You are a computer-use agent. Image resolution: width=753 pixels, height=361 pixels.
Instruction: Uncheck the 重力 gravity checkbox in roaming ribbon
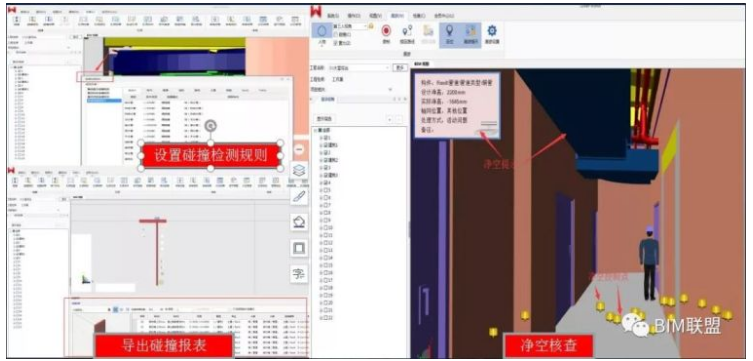click(x=336, y=43)
